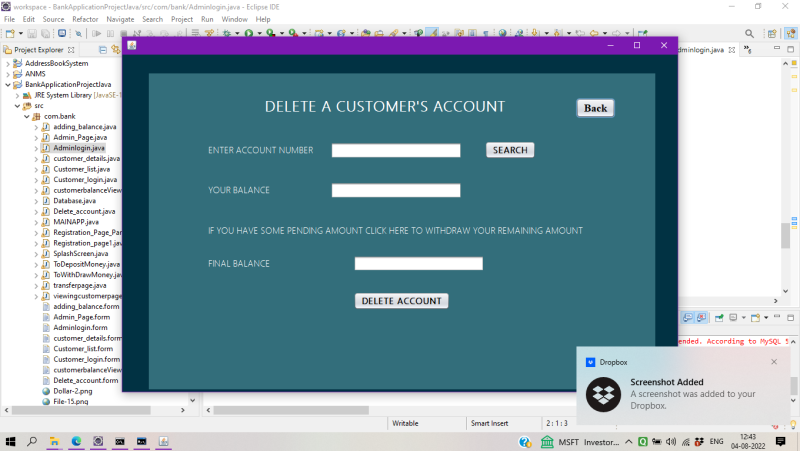
Task: Collapse the com.bank package
Action: click(x=27, y=116)
